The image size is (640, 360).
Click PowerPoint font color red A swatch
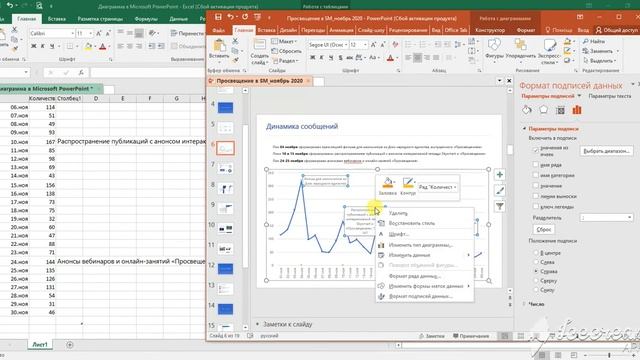point(390,58)
